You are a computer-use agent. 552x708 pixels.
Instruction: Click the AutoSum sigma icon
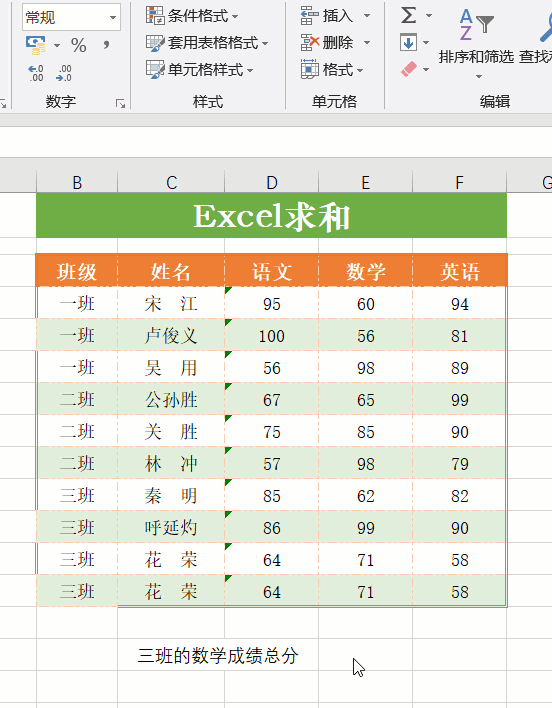click(408, 15)
